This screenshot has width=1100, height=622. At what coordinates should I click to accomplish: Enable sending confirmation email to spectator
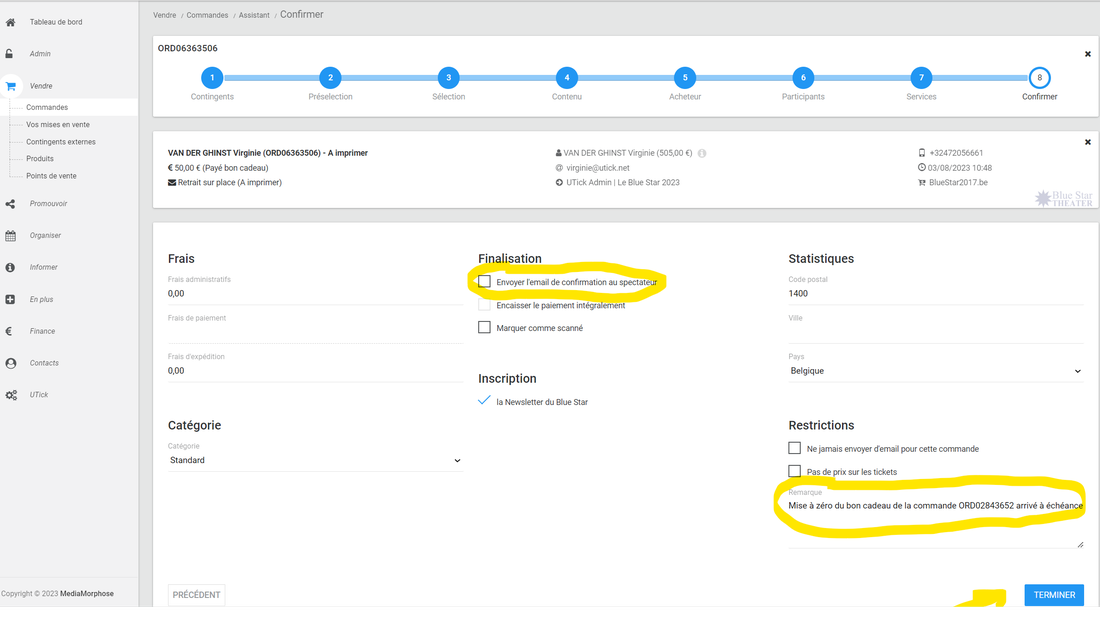point(485,282)
